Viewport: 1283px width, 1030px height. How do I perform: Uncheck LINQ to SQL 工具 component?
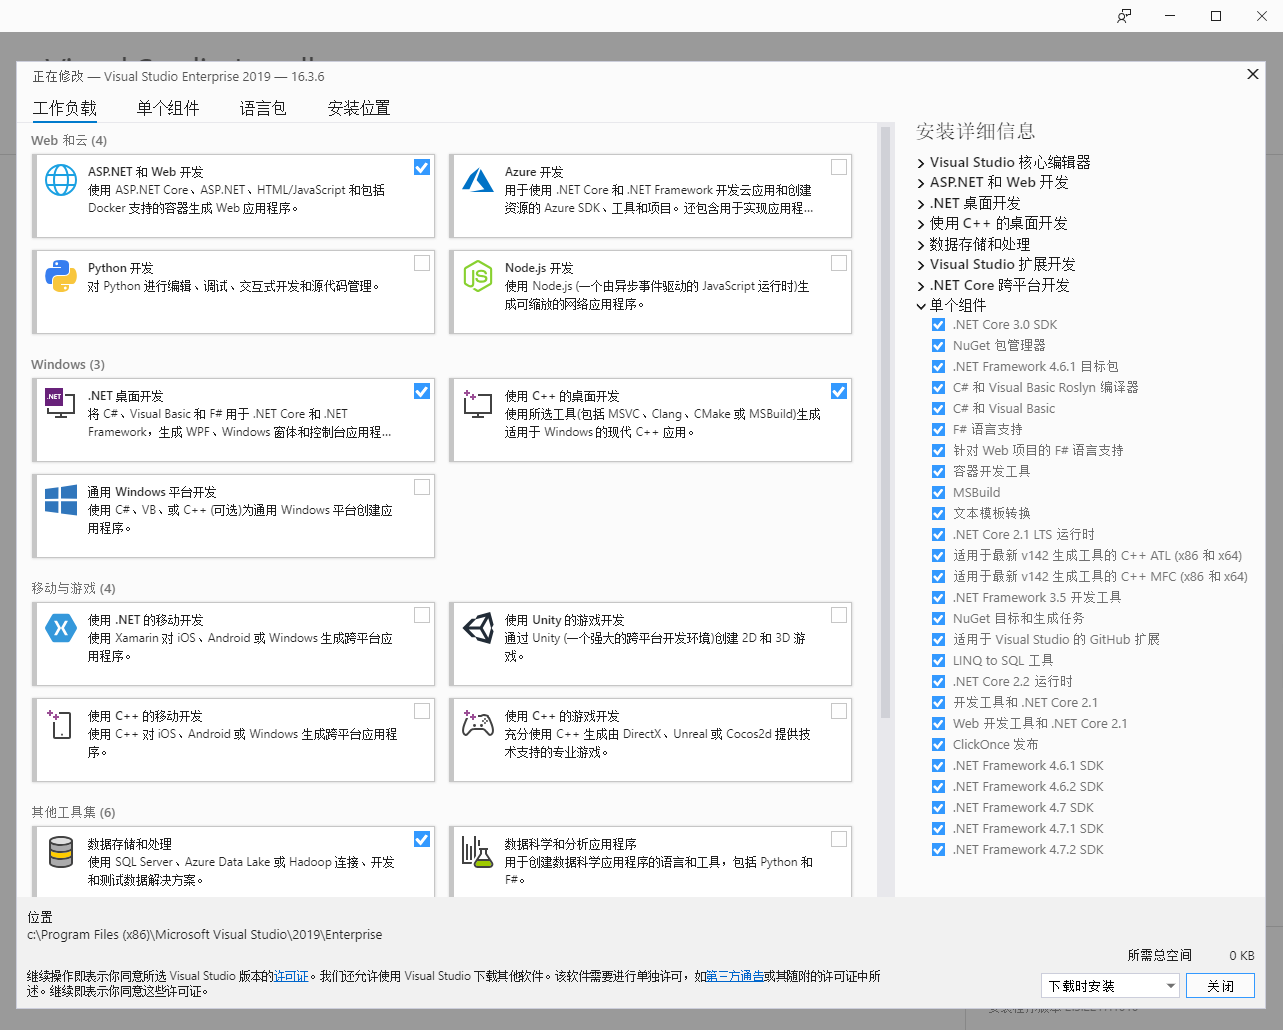pyautogui.click(x=938, y=660)
